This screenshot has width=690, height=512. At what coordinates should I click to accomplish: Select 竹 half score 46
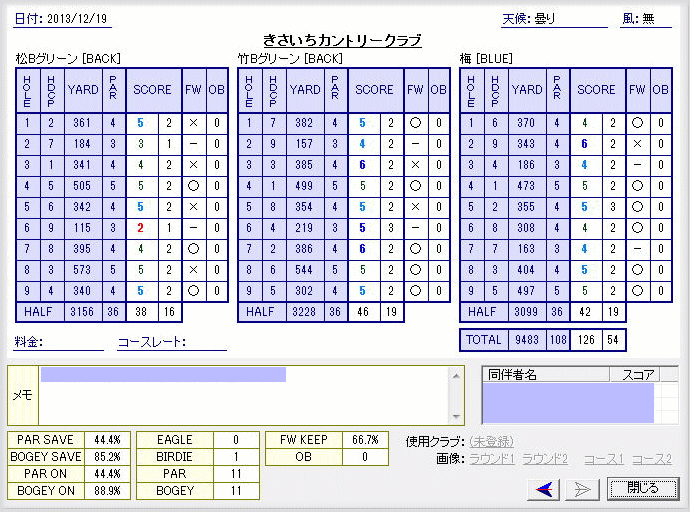coord(363,312)
